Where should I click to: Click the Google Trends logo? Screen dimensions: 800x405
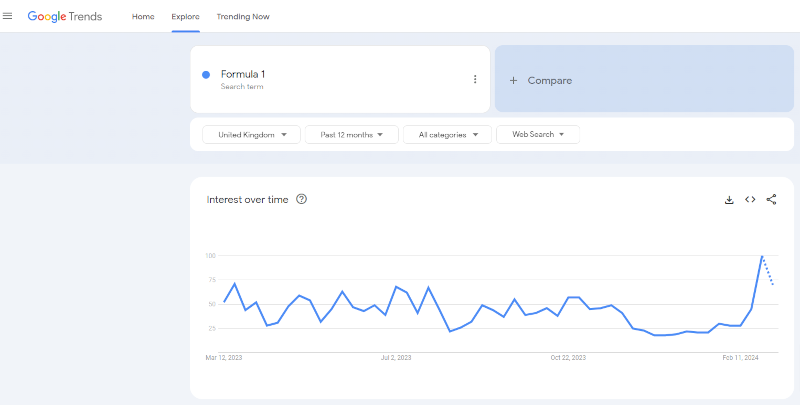[x=65, y=16]
